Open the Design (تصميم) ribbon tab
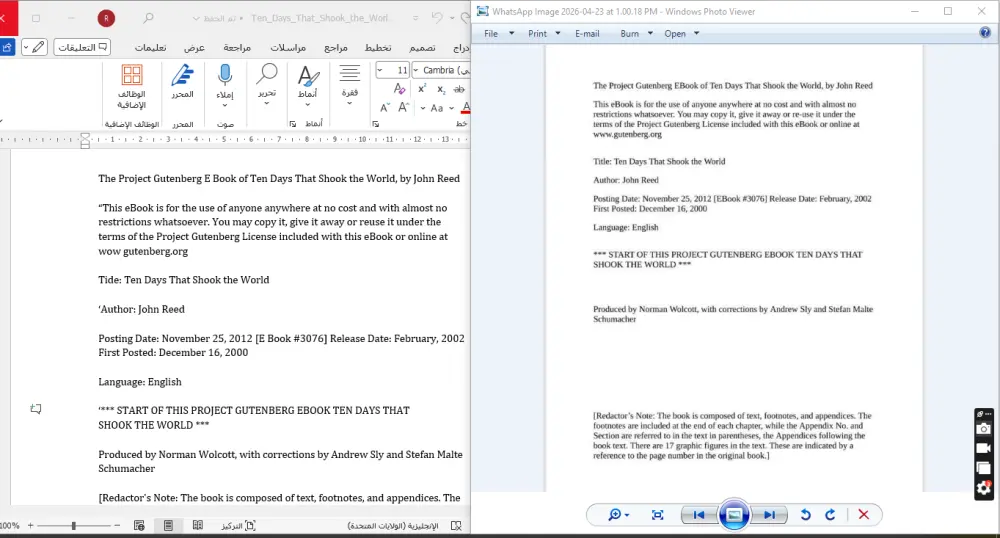 (422, 48)
